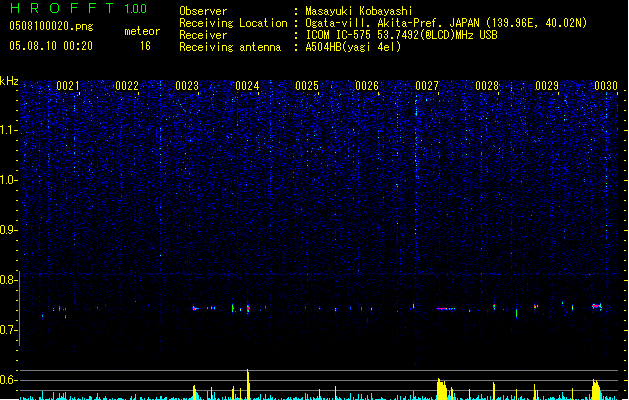Click the yellow power peak just after 0023
Screen dimensions: 629x400
coord(195,392)
